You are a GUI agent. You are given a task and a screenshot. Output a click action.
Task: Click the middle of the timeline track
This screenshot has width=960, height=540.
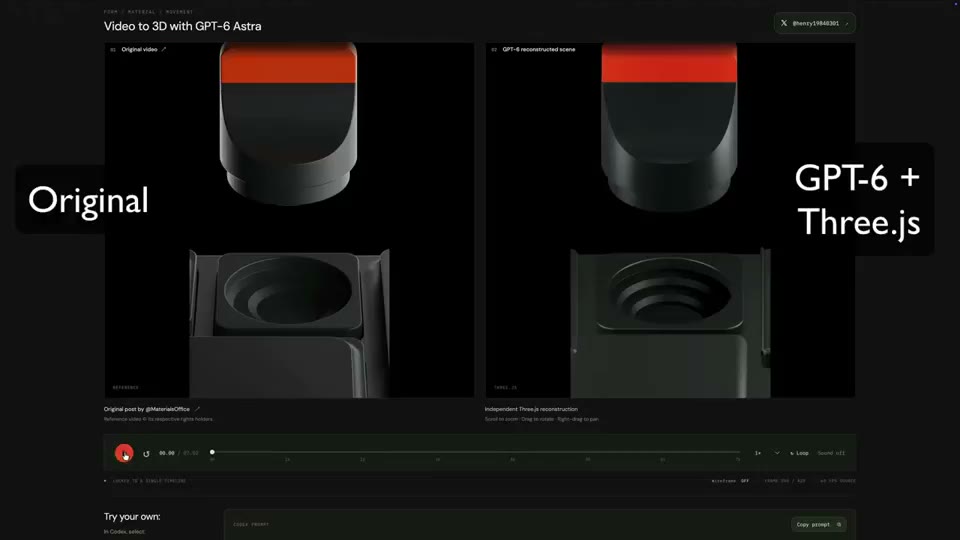coord(476,452)
